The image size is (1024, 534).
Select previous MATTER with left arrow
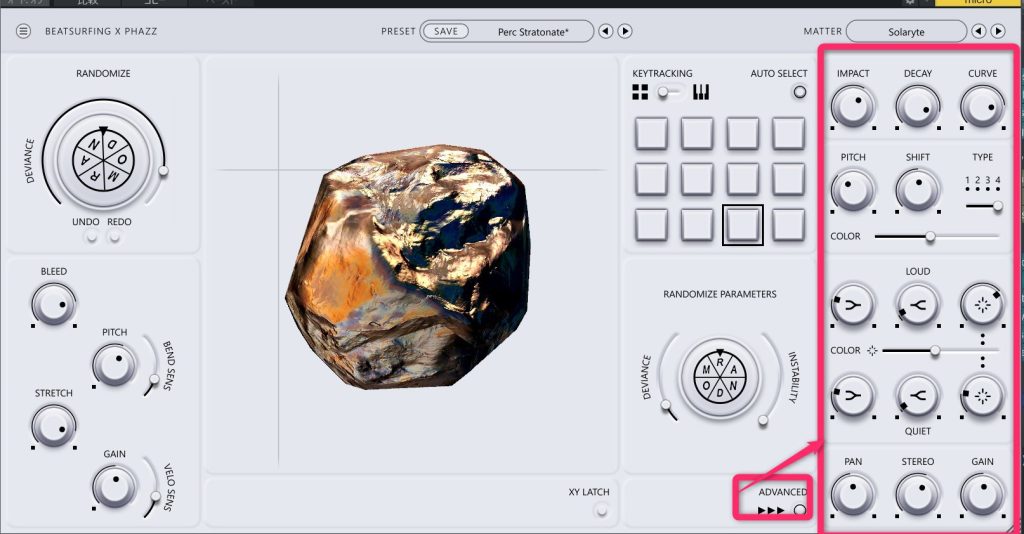click(979, 32)
